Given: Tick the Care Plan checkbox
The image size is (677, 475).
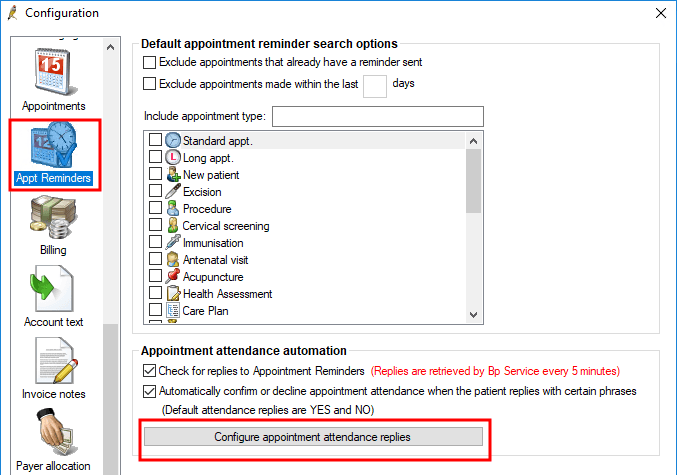Looking at the screenshot, I should (155, 310).
